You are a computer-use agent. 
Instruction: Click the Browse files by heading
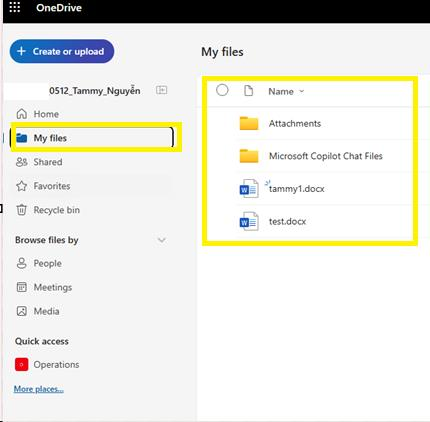47,240
